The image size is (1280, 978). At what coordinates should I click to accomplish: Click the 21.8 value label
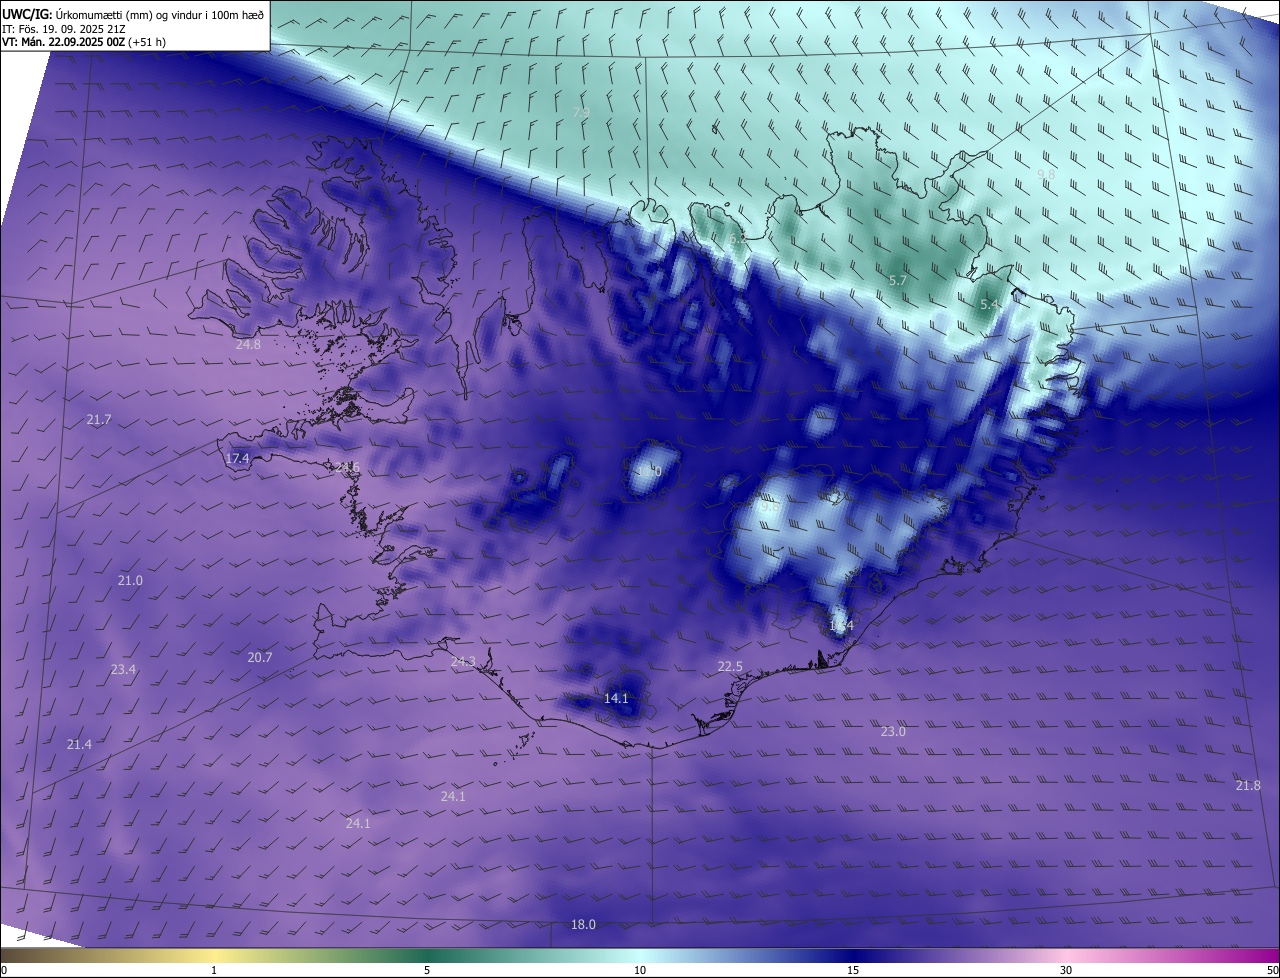pyautogui.click(x=1248, y=786)
